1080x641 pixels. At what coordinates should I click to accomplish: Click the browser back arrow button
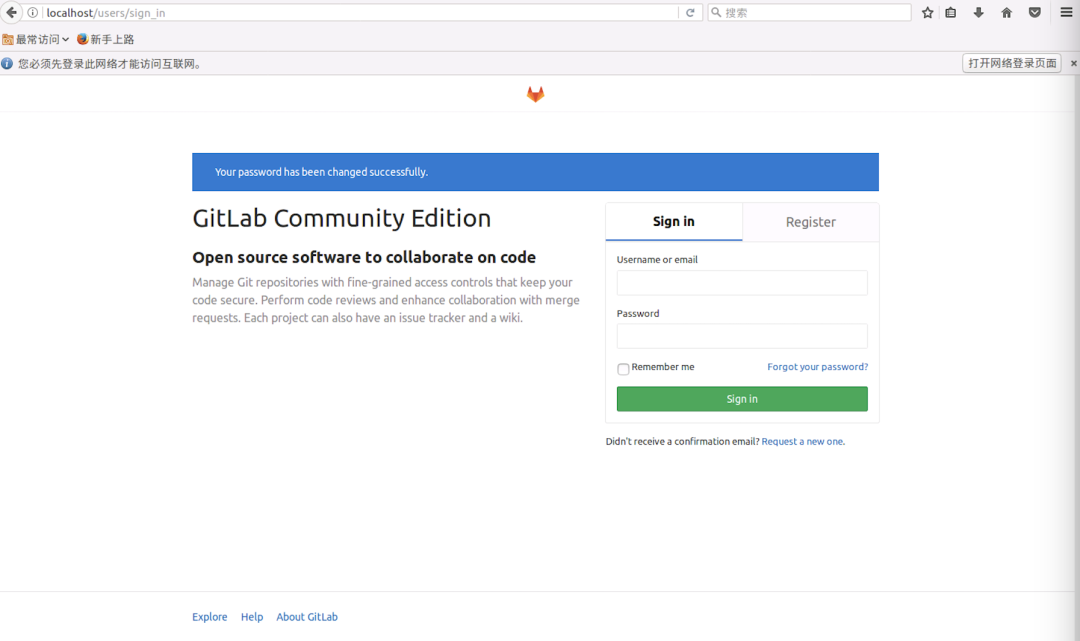pyautogui.click(x=11, y=12)
